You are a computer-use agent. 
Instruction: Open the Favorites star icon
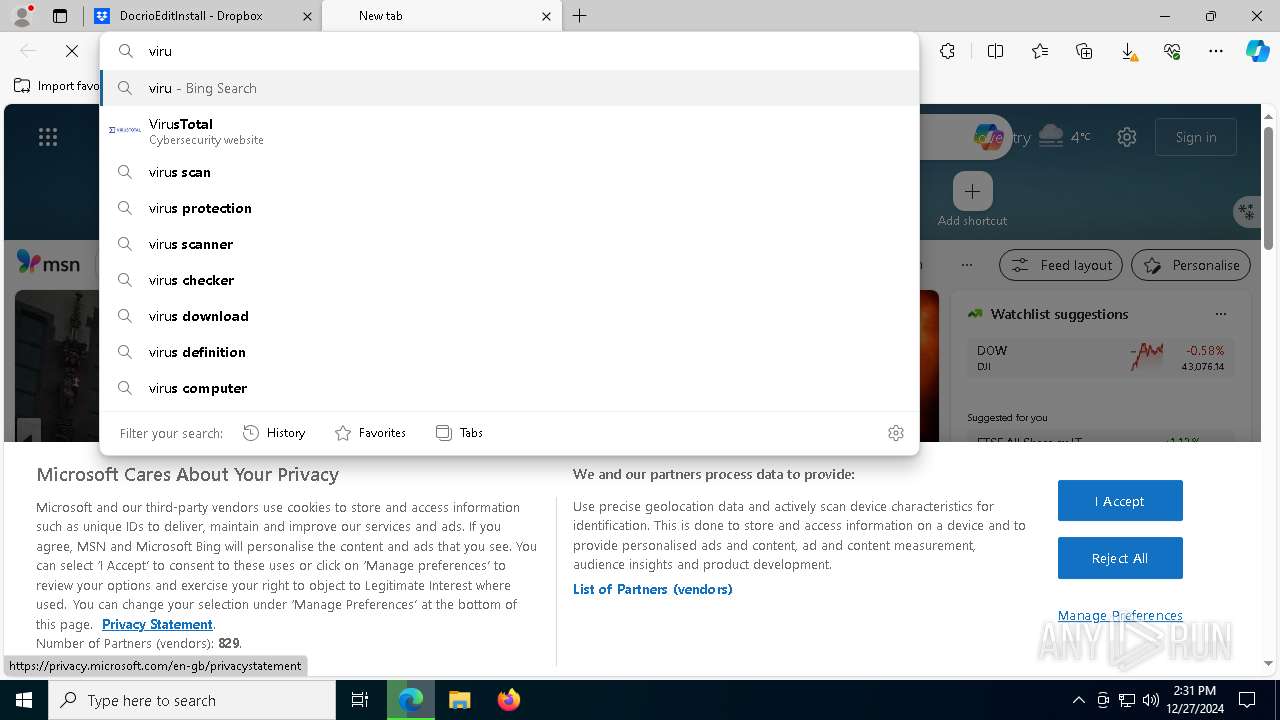(x=1040, y=51)
